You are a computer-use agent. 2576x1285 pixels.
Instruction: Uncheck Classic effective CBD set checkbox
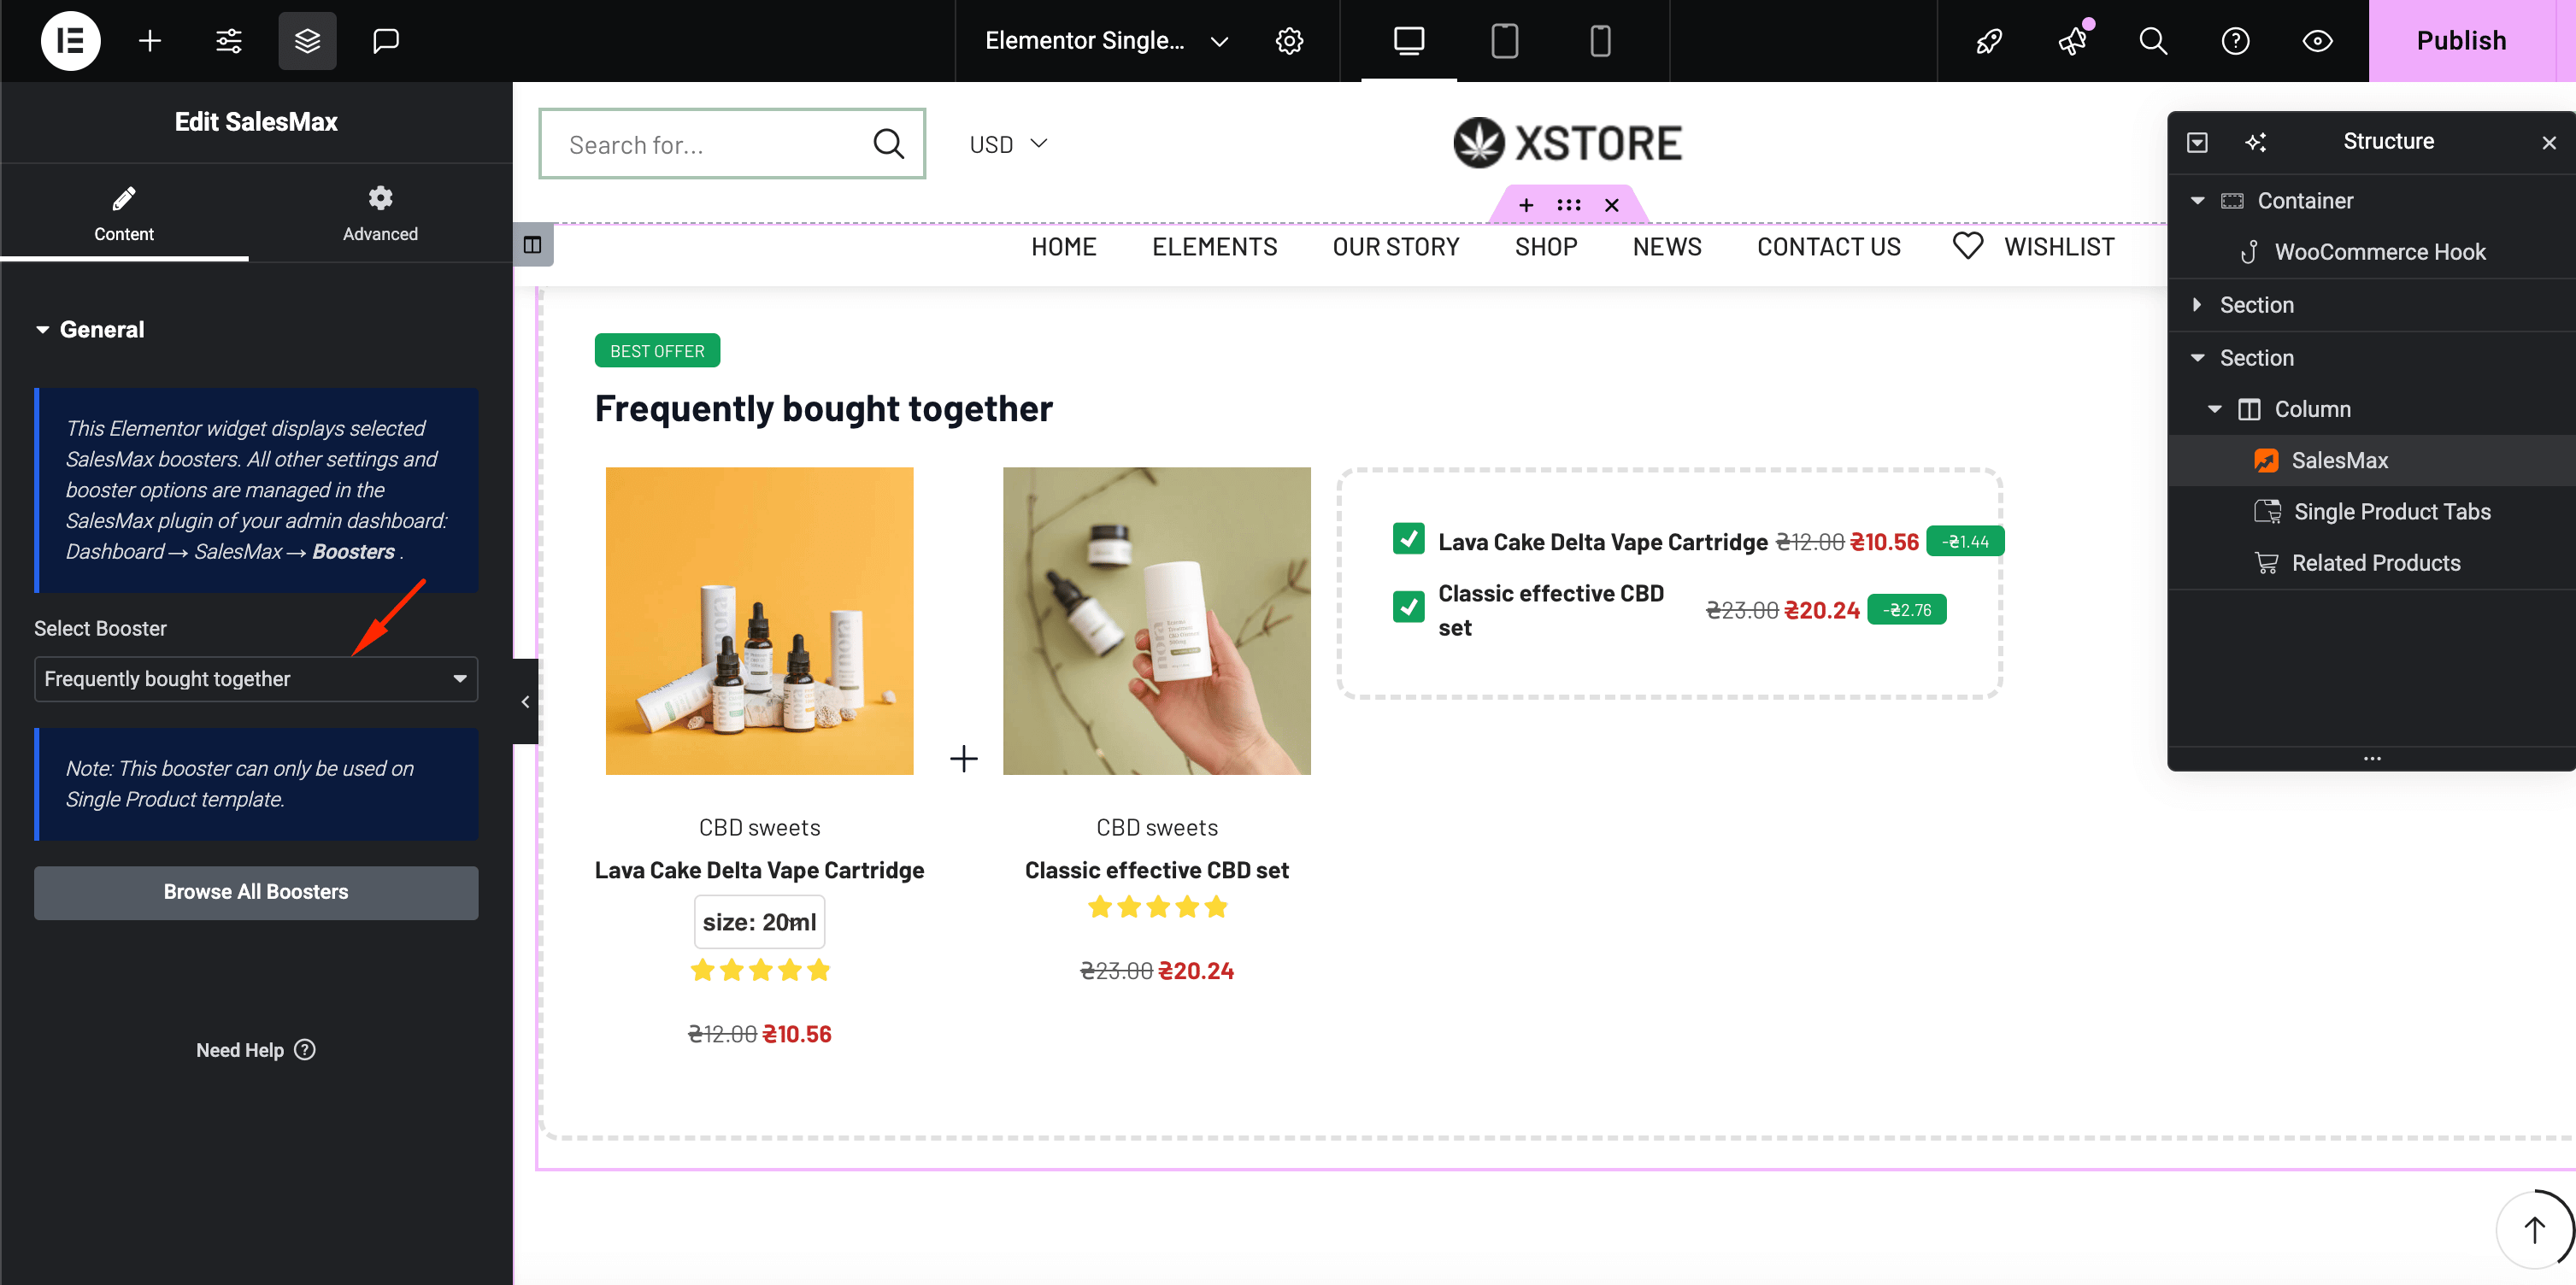(x=1408, y=606)
